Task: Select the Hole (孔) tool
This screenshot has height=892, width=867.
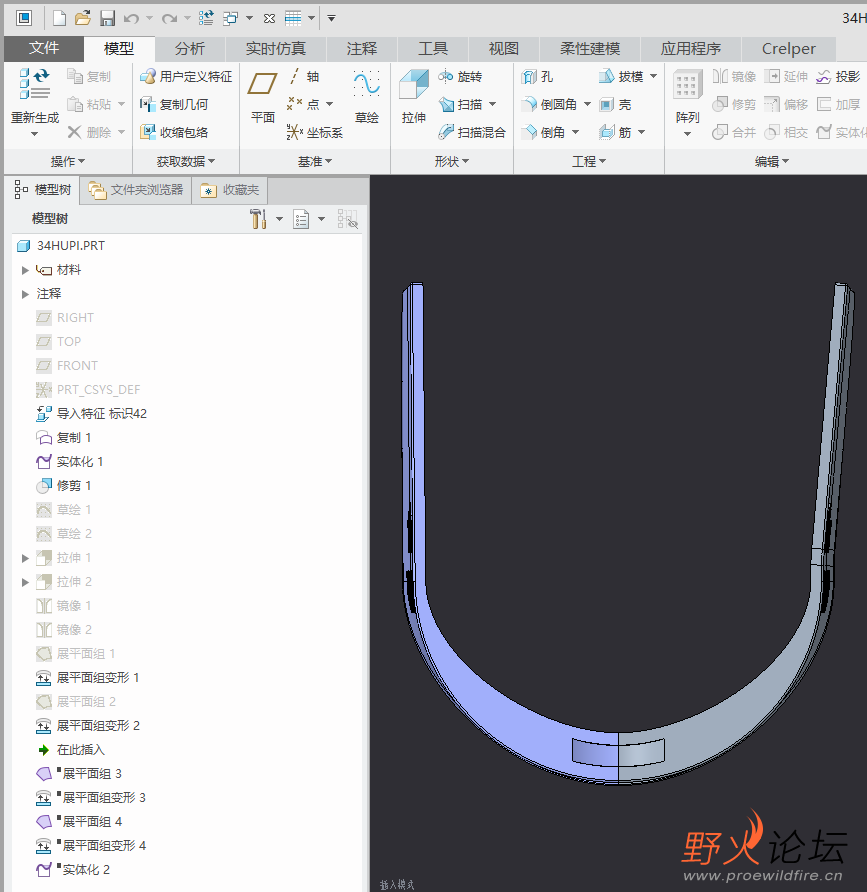Action: tap(538, 76)
